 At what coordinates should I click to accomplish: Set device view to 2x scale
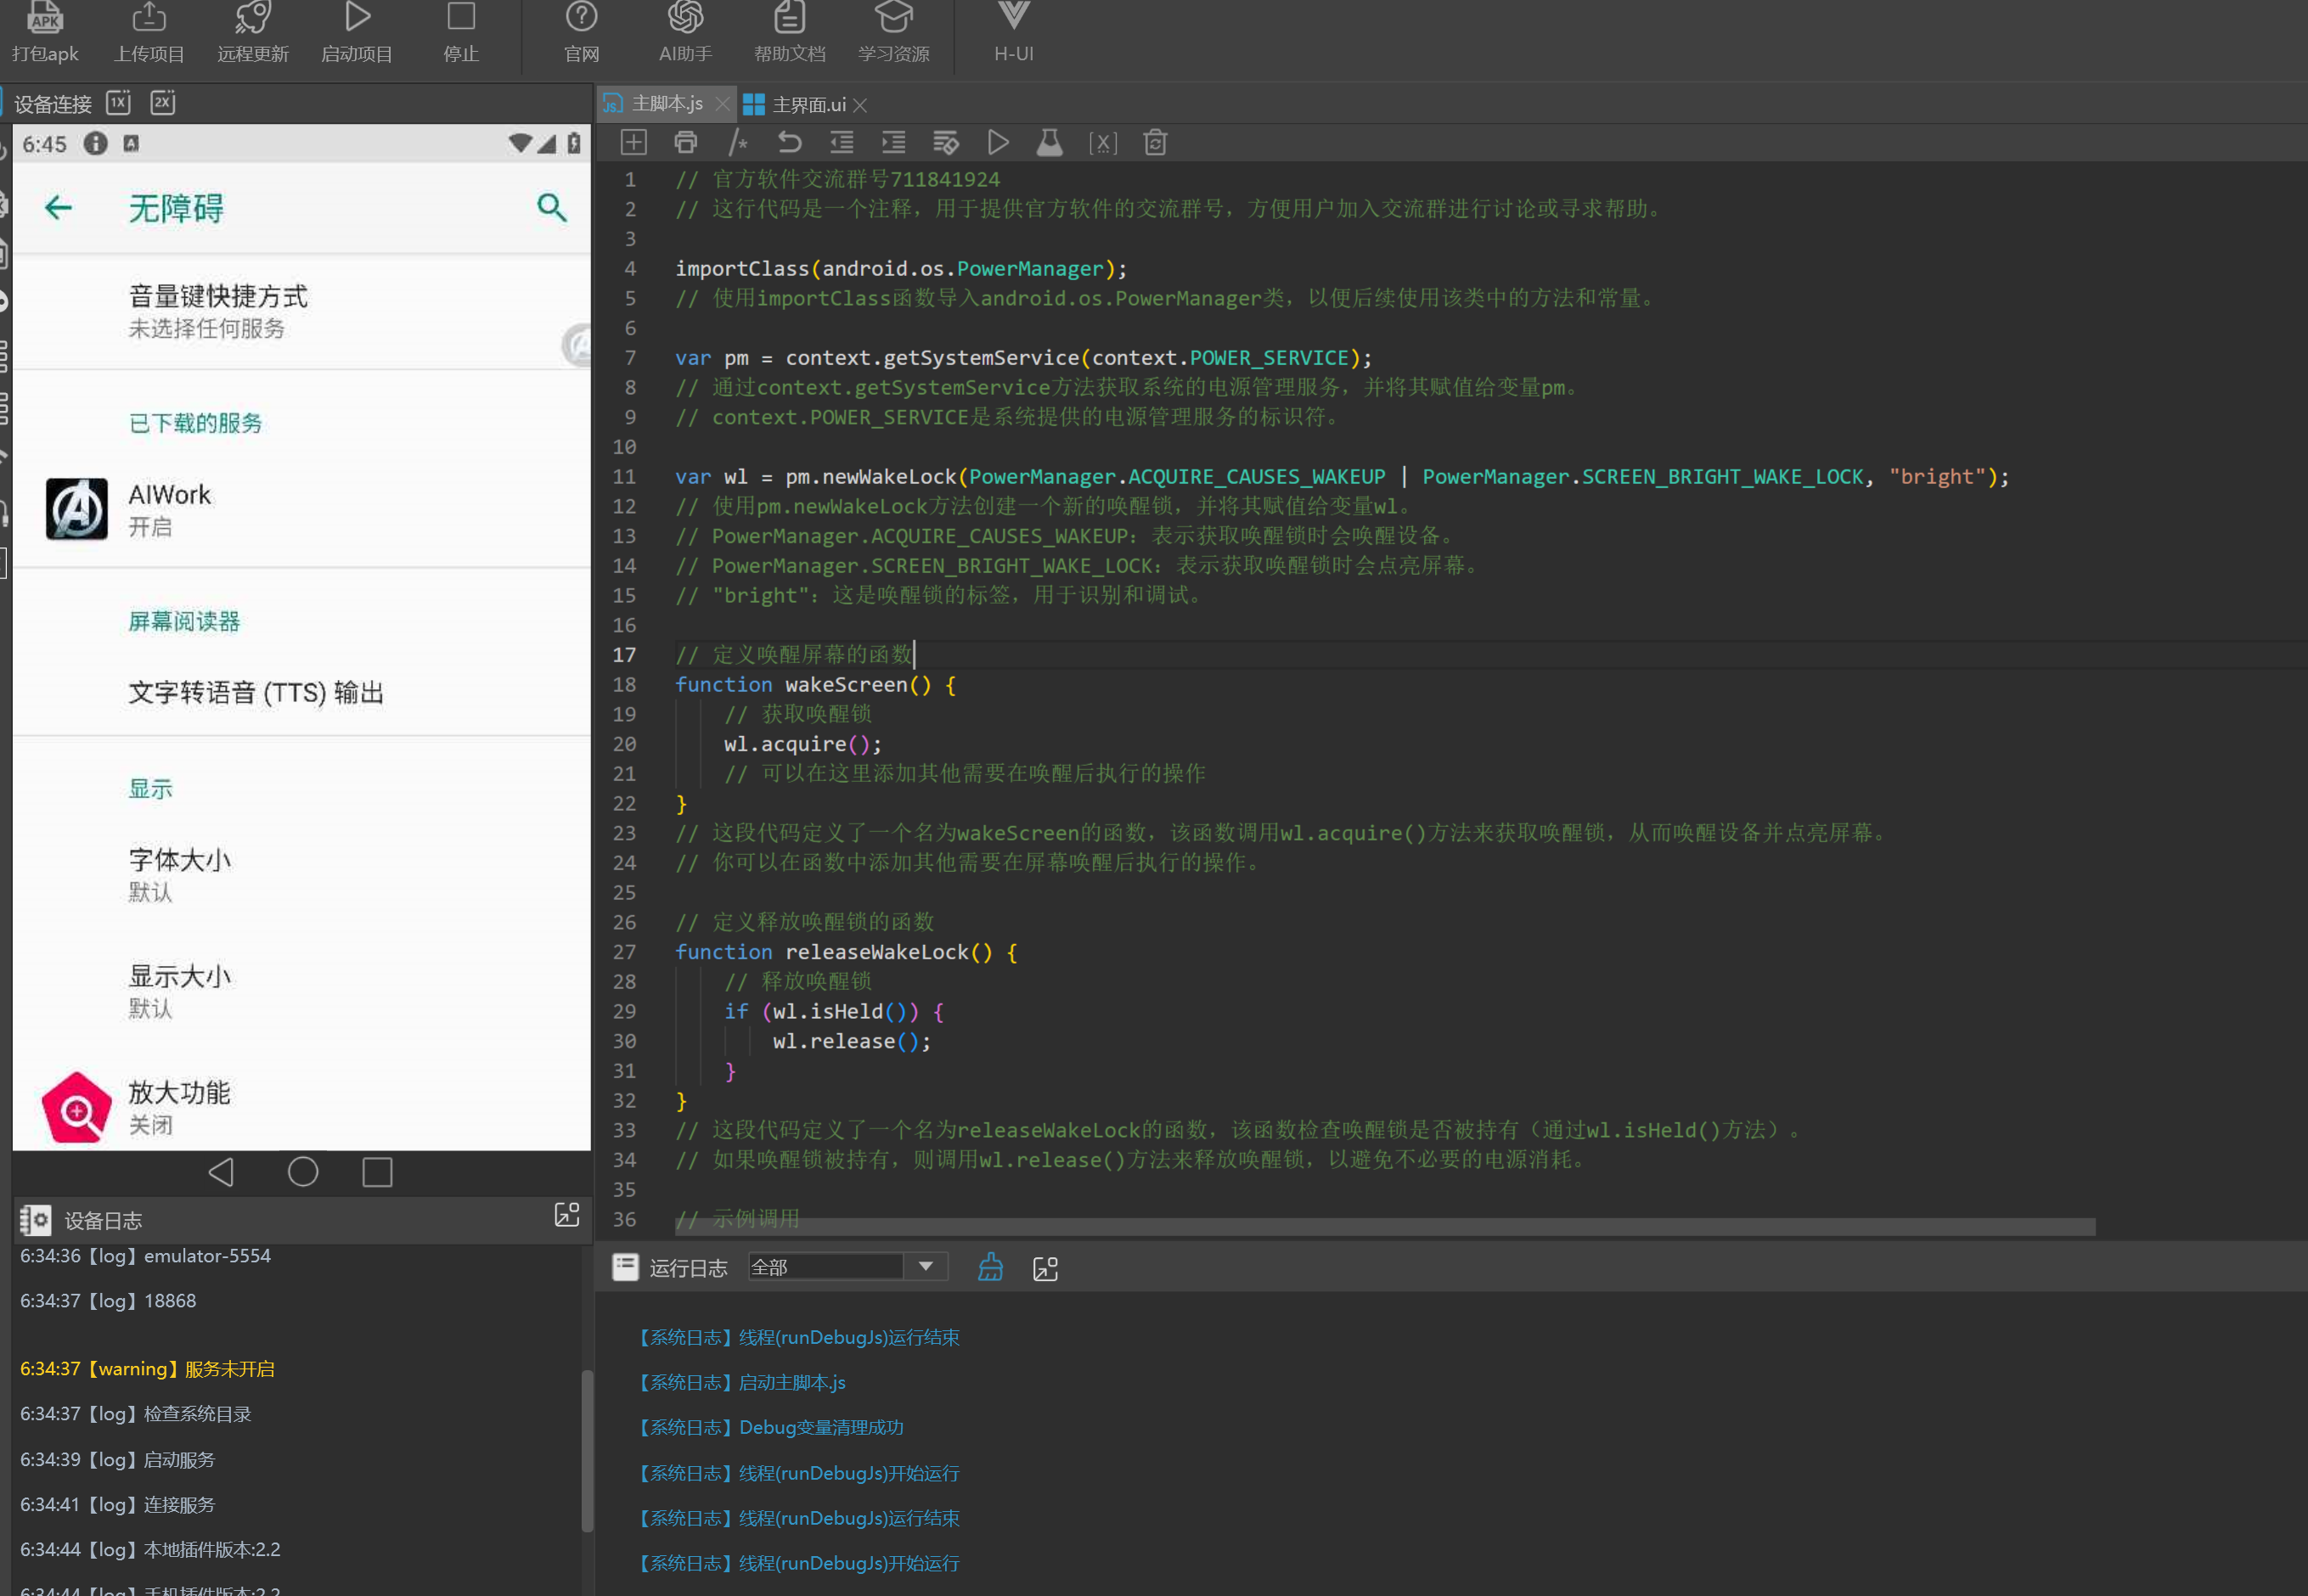(163, 102)
